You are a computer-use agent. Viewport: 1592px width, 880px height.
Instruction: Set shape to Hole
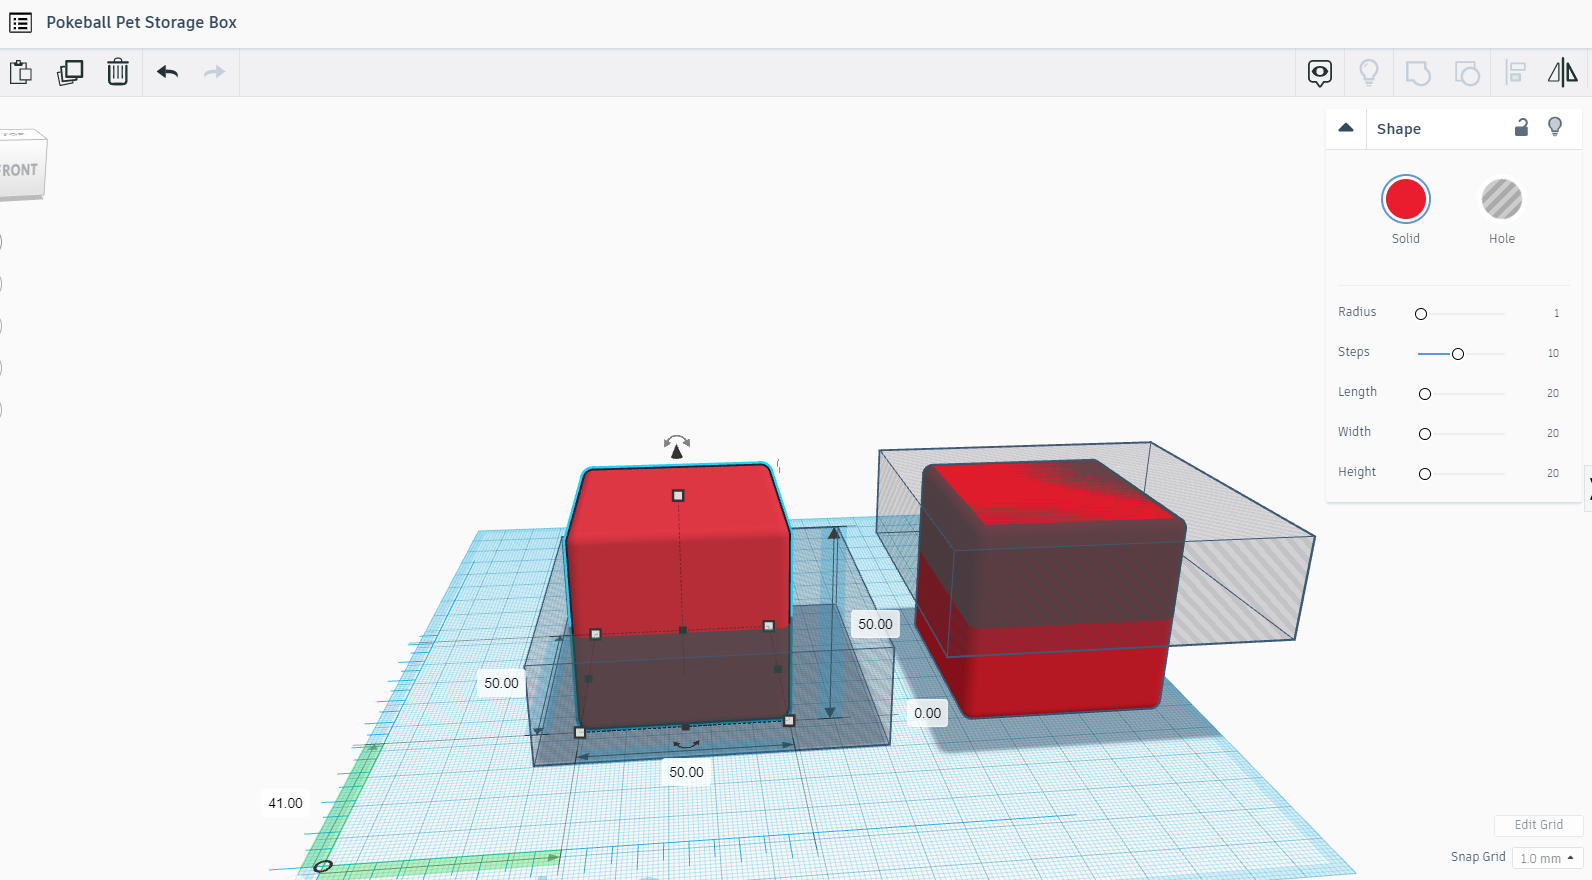[1501, 199]
